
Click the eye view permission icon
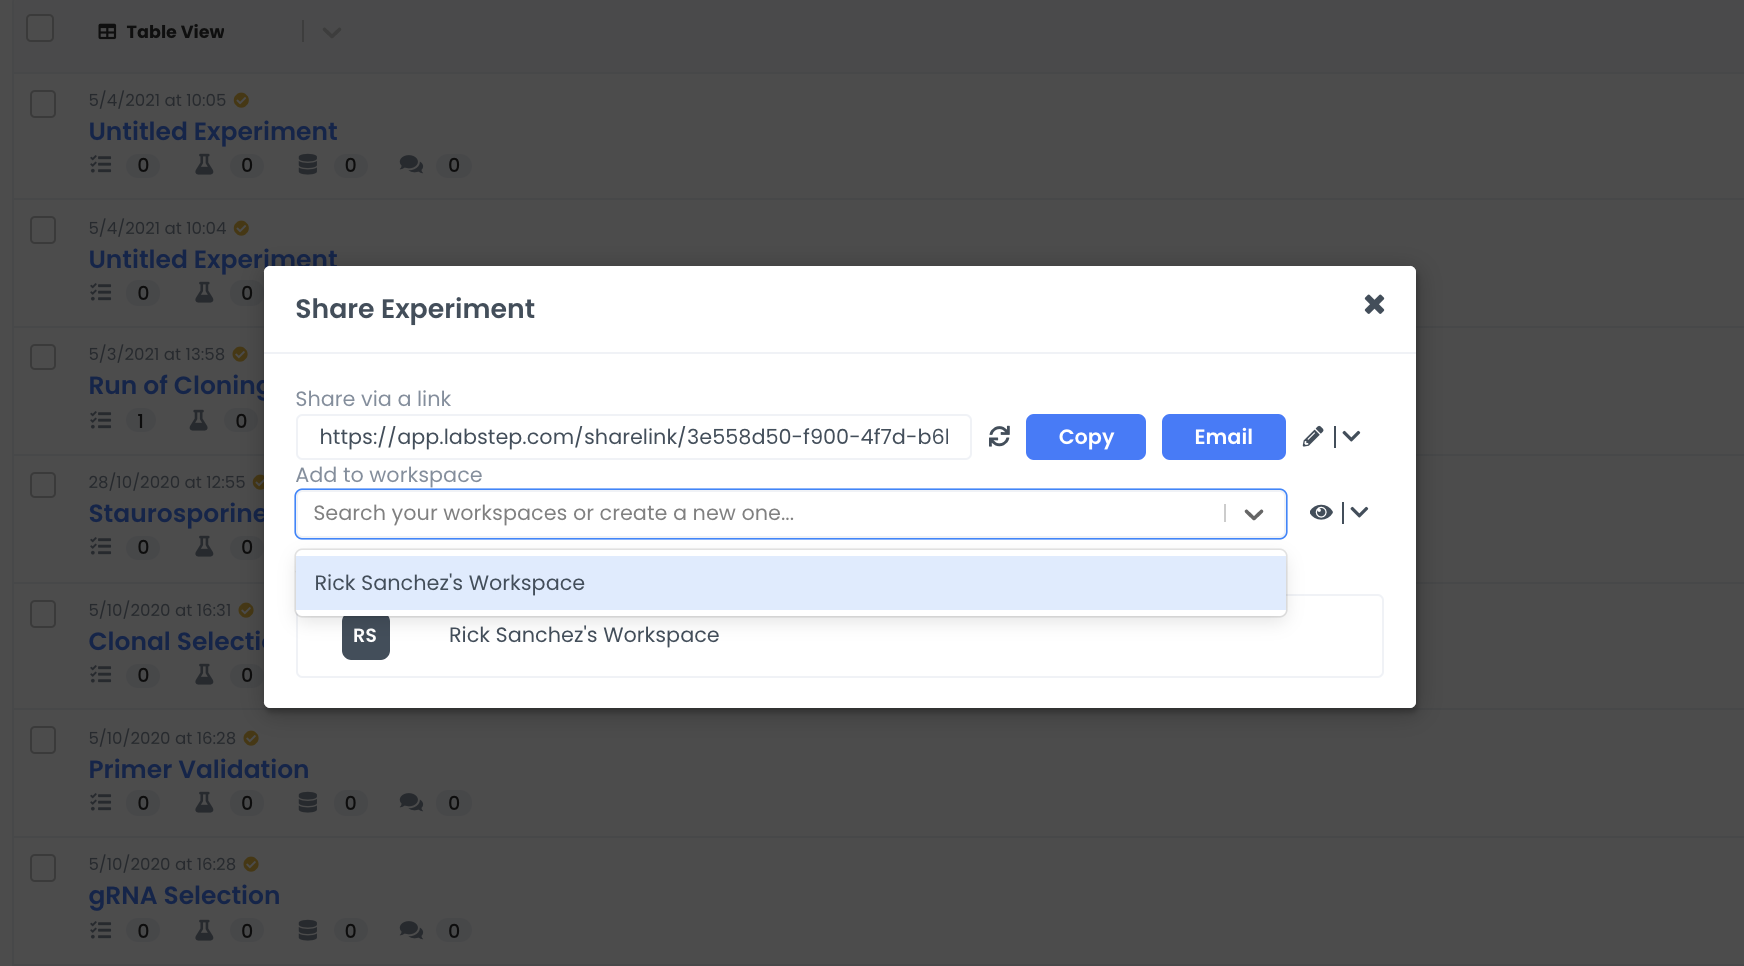tap(1321, 513)
